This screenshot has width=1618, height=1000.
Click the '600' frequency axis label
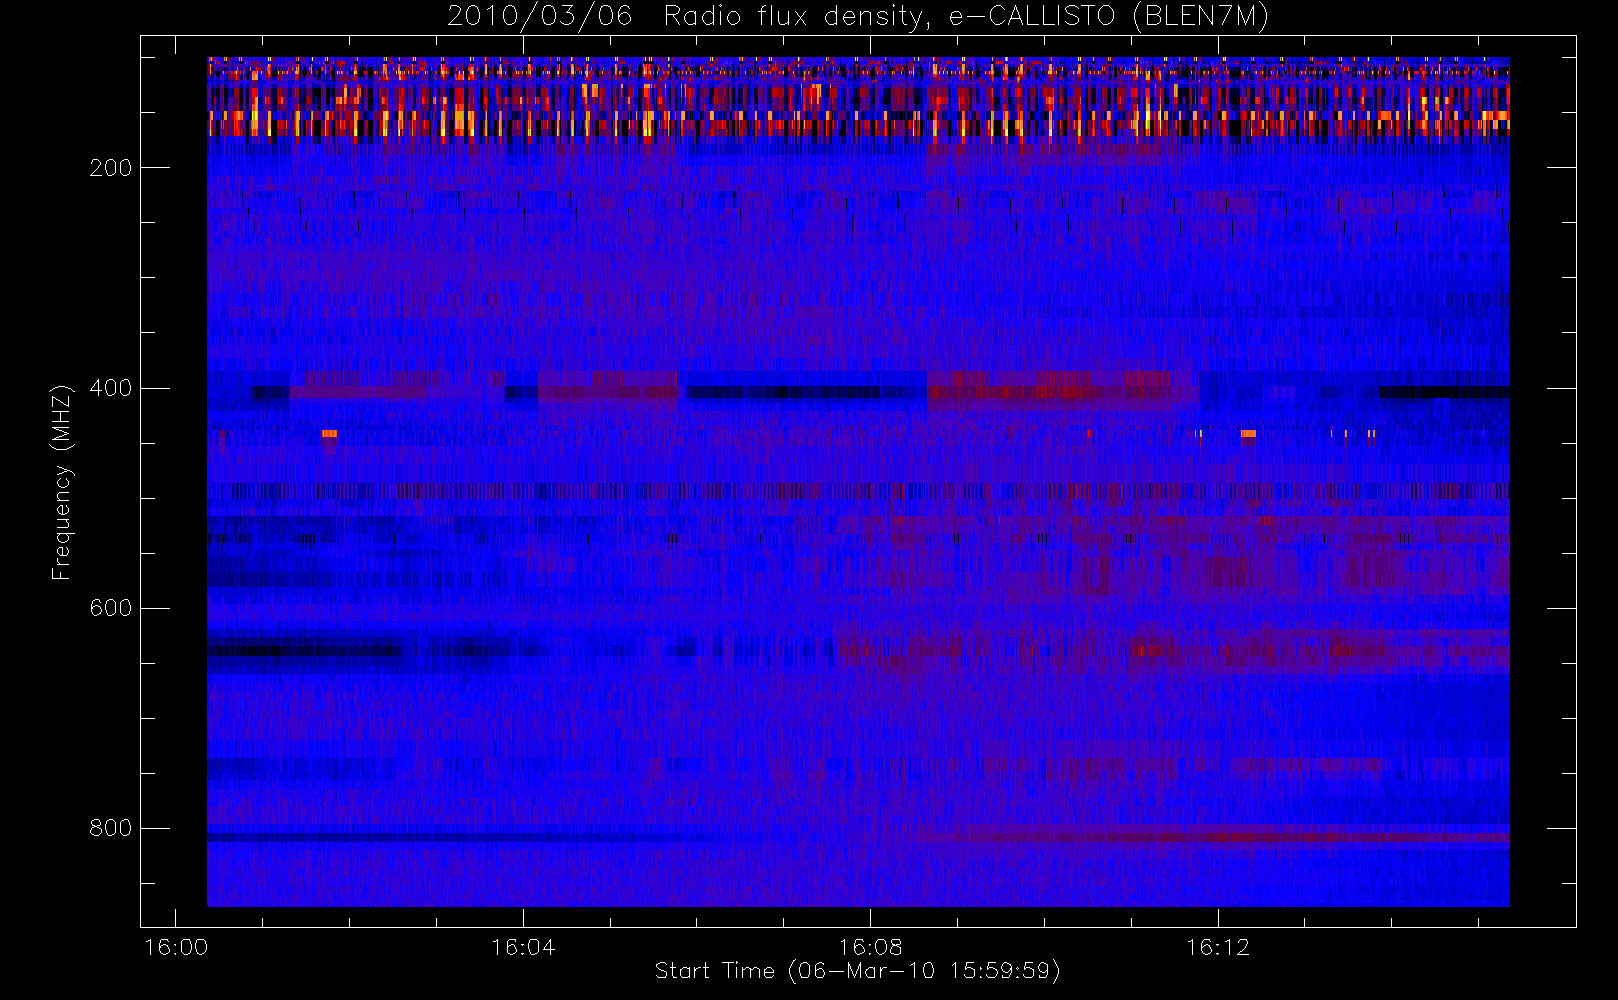(110, 608)
